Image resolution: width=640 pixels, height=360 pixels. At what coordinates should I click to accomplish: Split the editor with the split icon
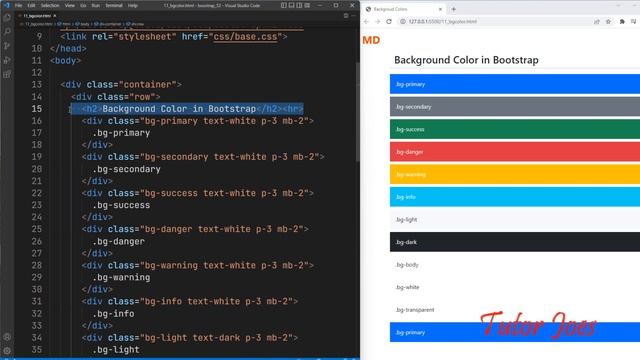pos(346,16)
